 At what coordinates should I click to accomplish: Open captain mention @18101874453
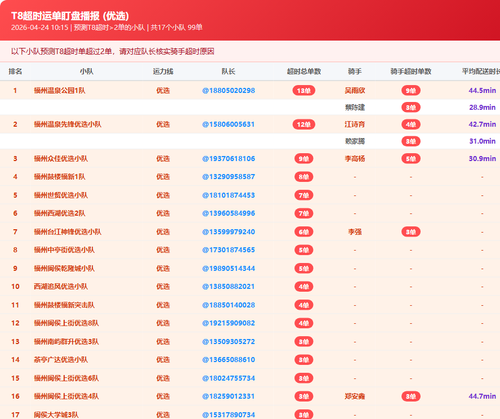[x=228, y=195]
